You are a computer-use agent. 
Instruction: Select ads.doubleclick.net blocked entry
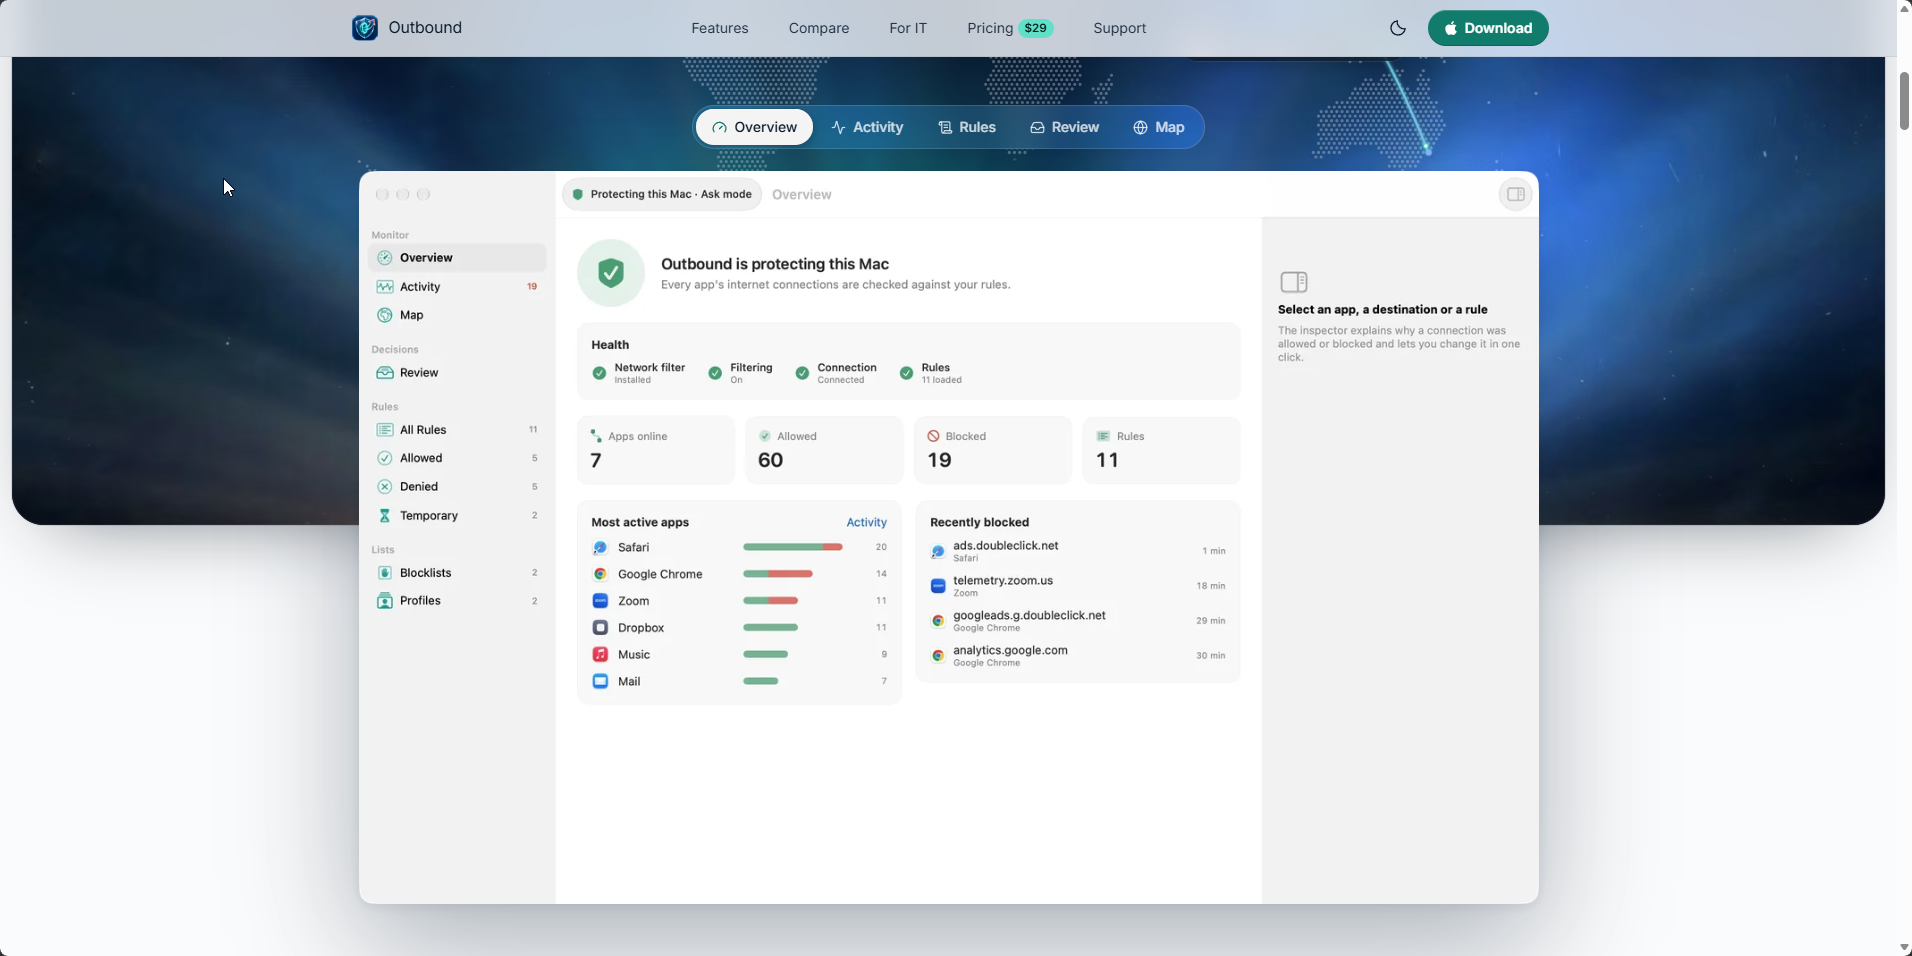point(1078,551)
